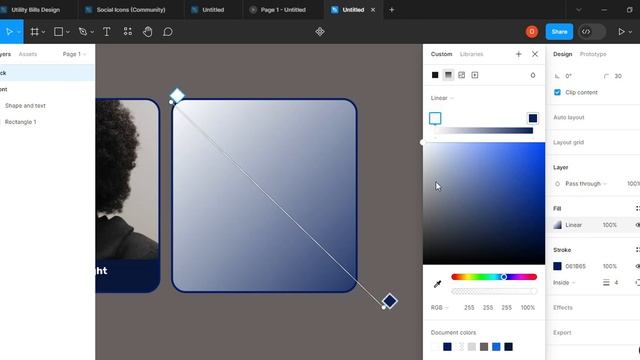Viewport: 640px width, 360px height.
Task: Select the Shape and text layer
Action: tap(25, 105)
